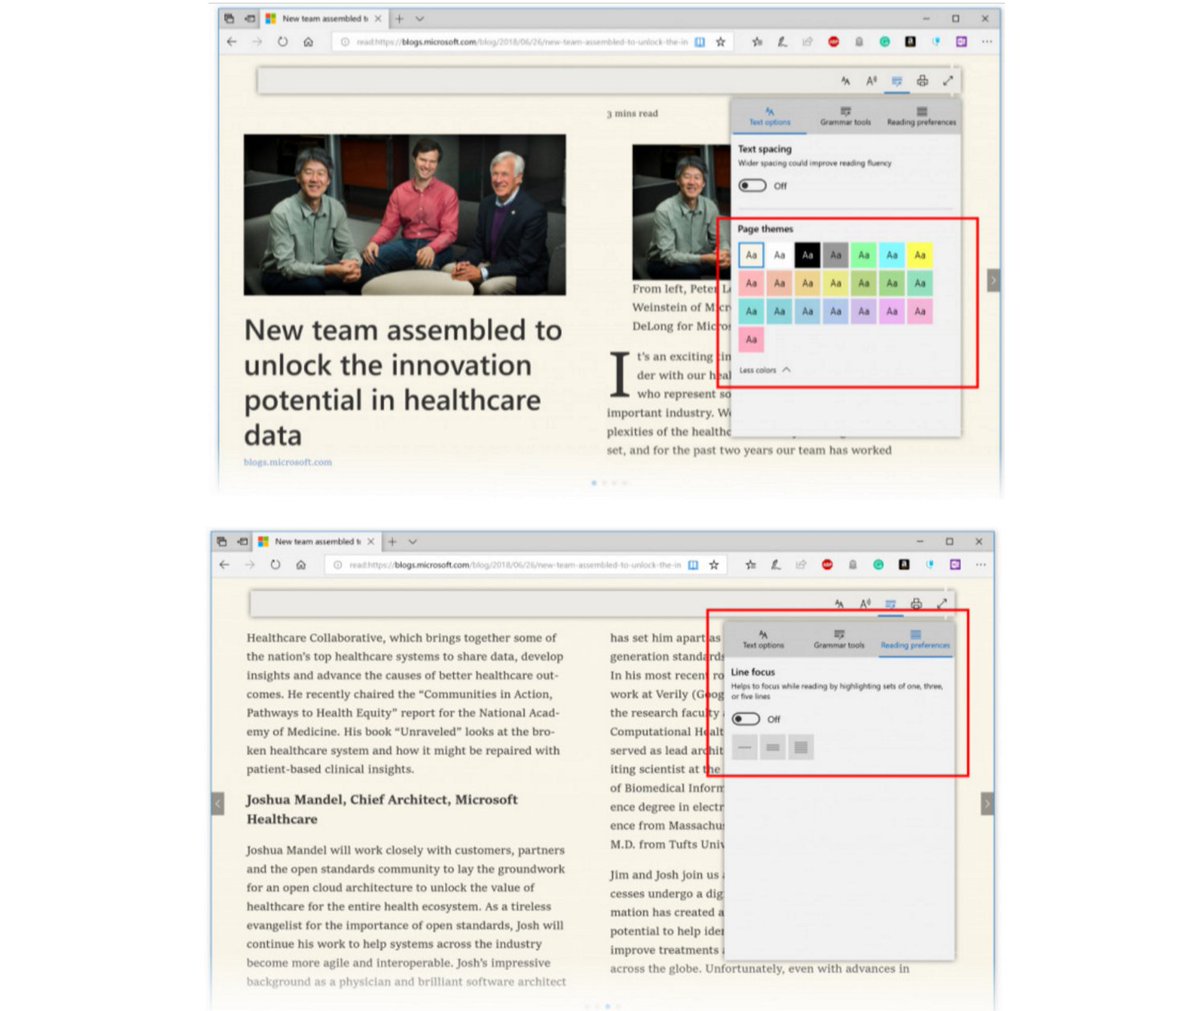Viewport: 1200px width, 1011px height.
Task: Select the pink swatch alone in last row
Action: point(751,339)
